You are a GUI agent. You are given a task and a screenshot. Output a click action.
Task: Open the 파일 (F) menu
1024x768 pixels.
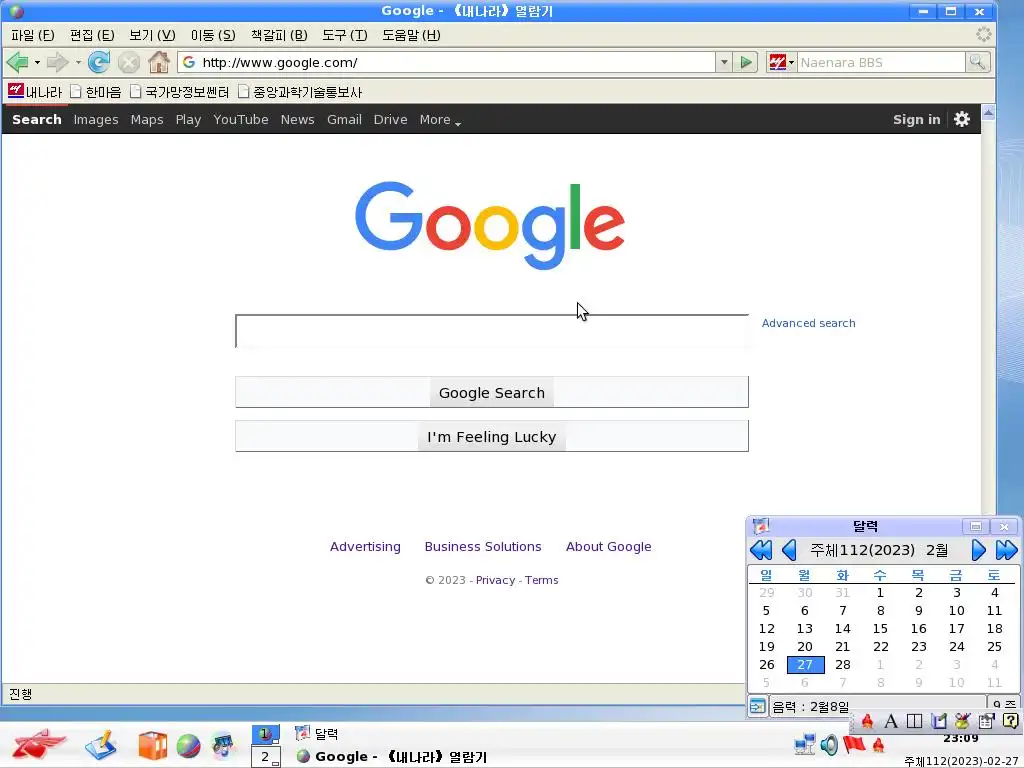pos(33,35)
